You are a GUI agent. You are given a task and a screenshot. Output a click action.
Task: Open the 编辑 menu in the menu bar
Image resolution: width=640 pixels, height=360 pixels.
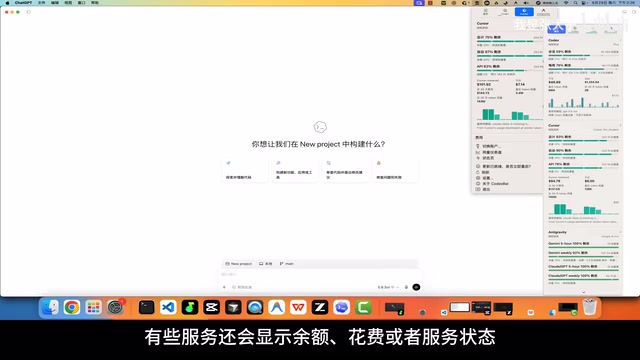coord(55,3)
